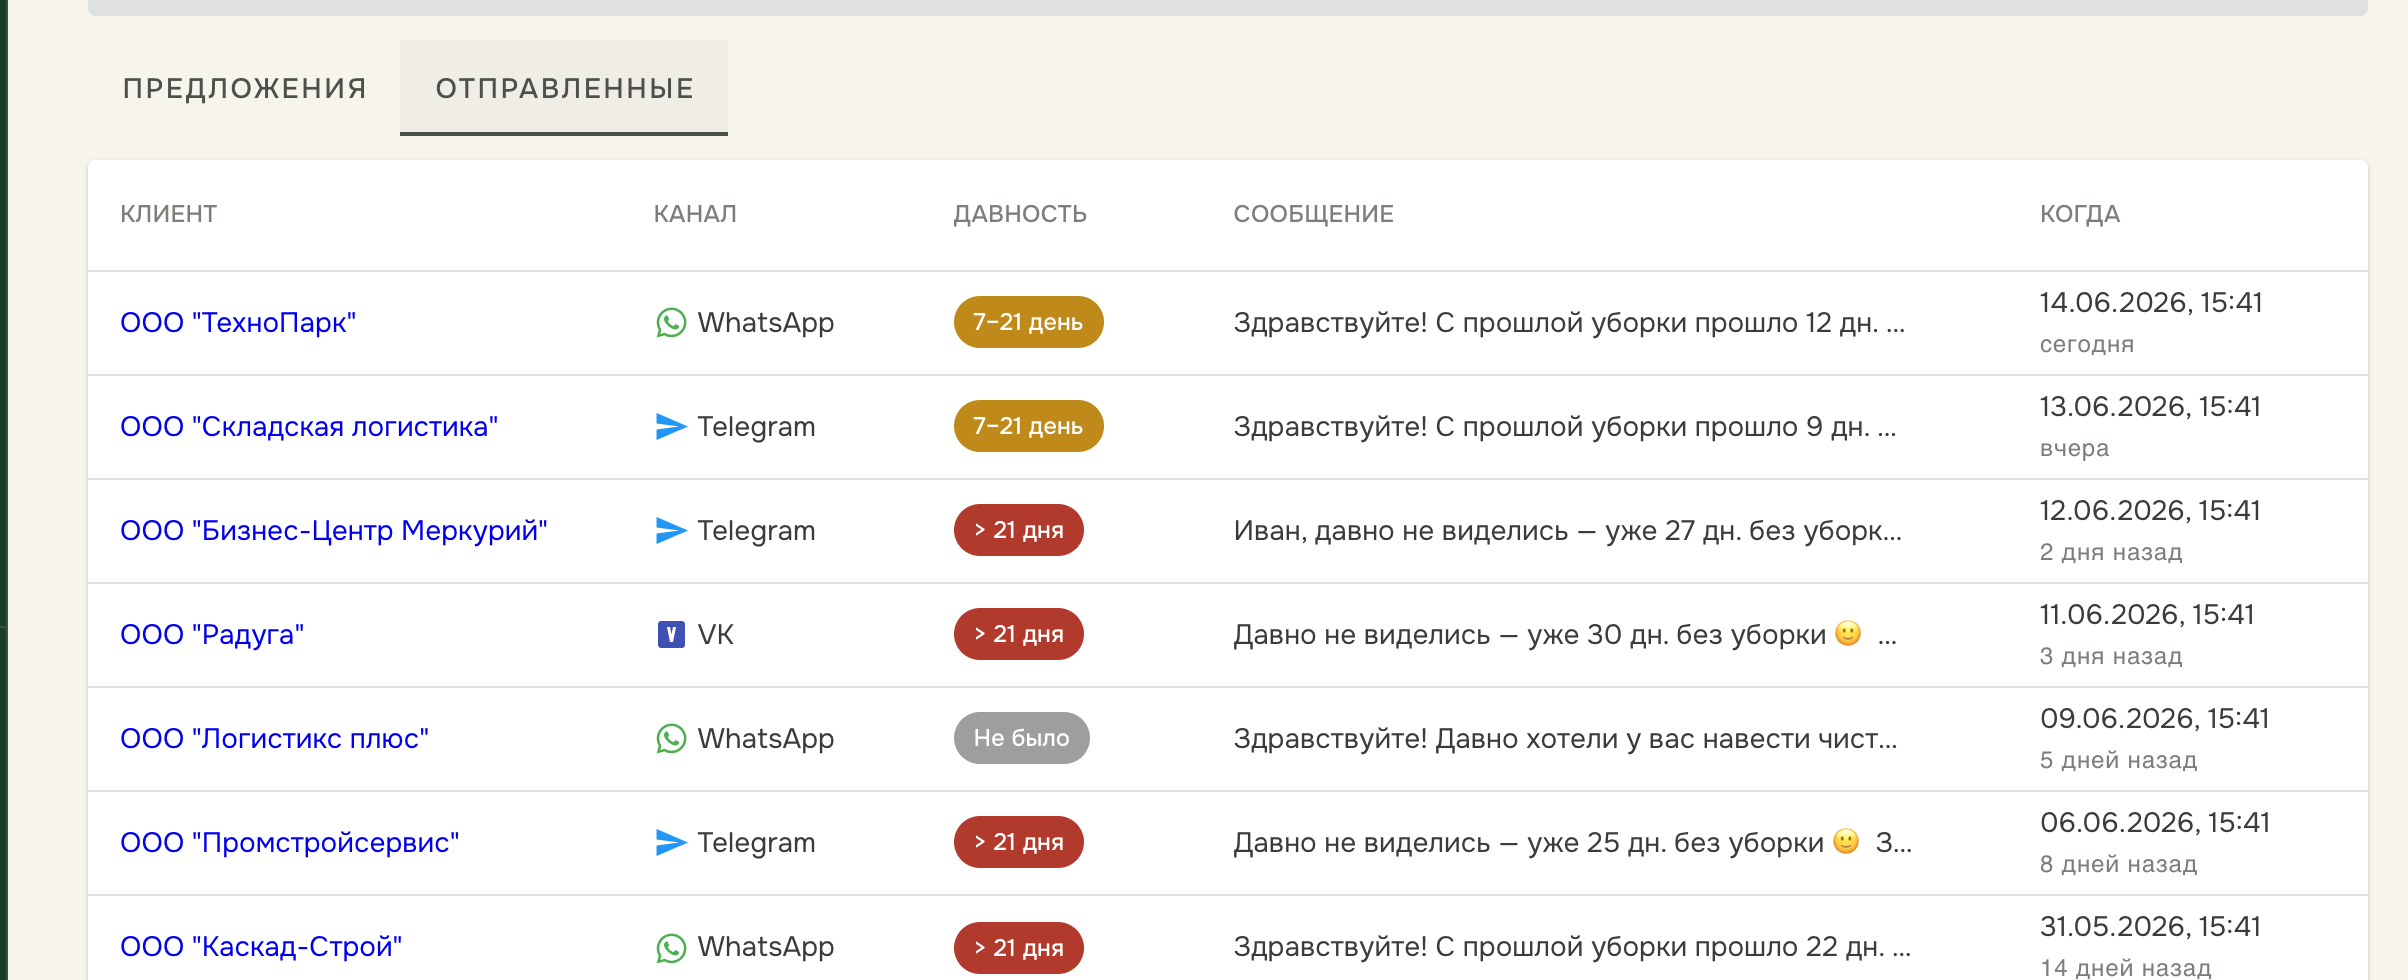Click message "уже 25 дн. без уборки"
Viewport: 2408px width, 980px height.
click(x=1573, y=843)
